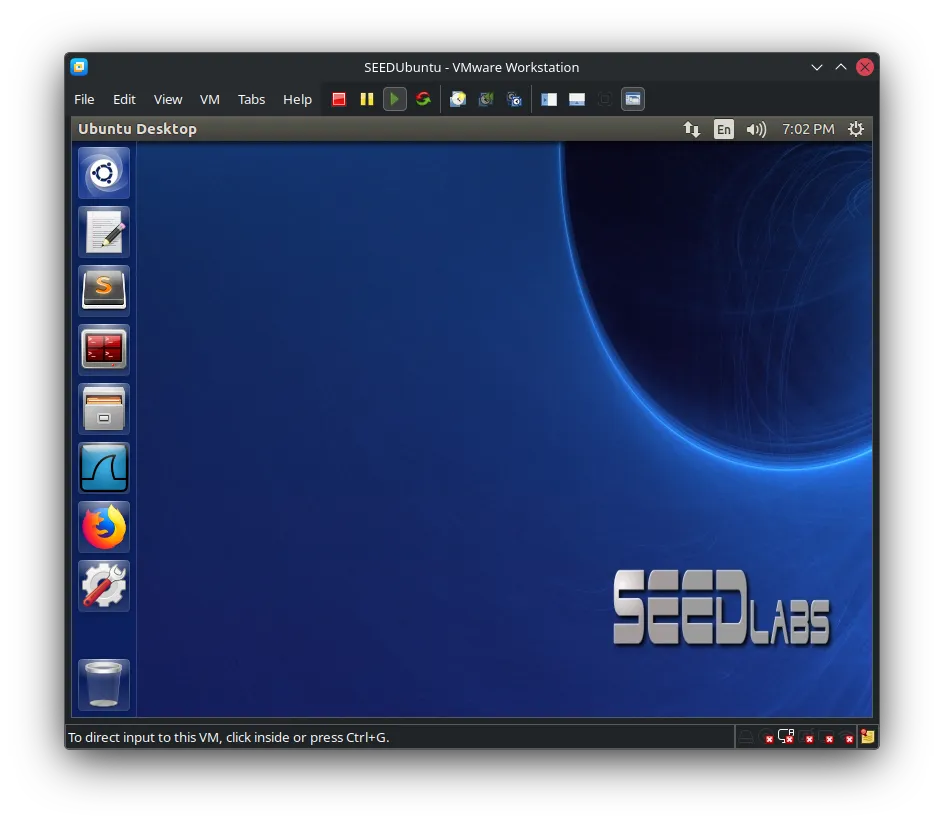The width and height of the screenshot is (944, 826).
Task: Open Sublime Text from the launcher
Action: [104, 291]
